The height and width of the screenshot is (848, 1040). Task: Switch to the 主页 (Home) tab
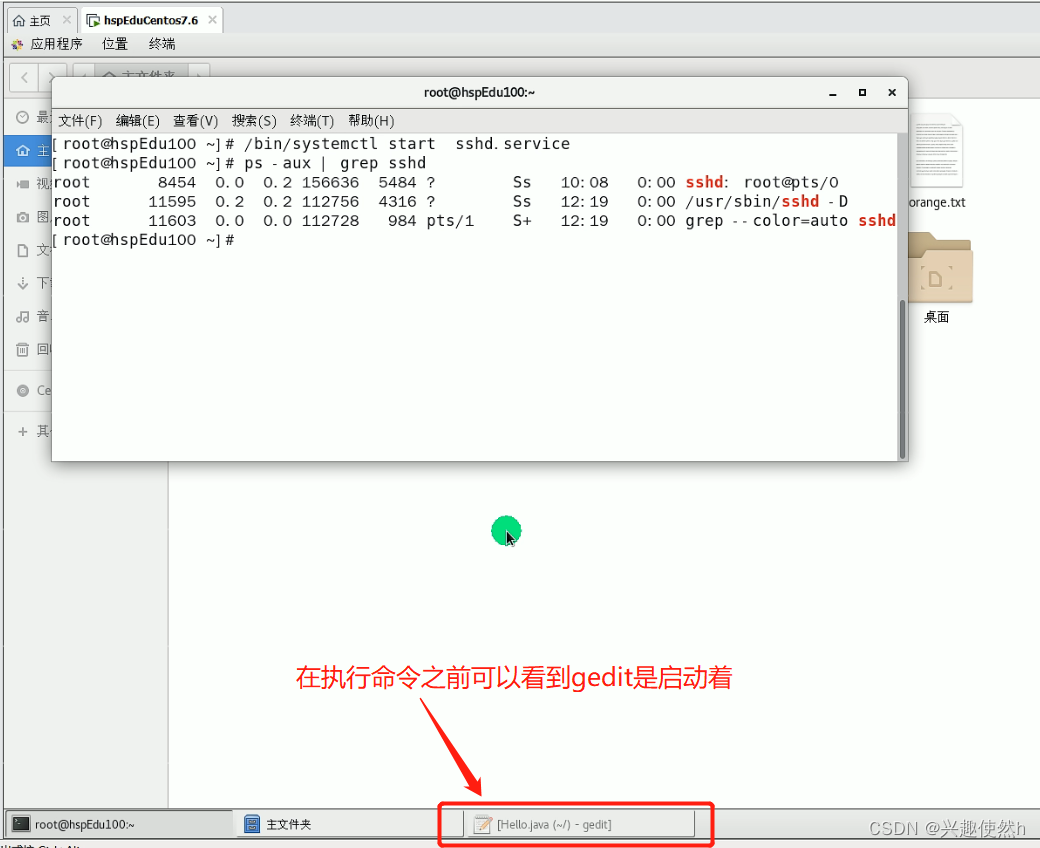(x=35, y=18)
